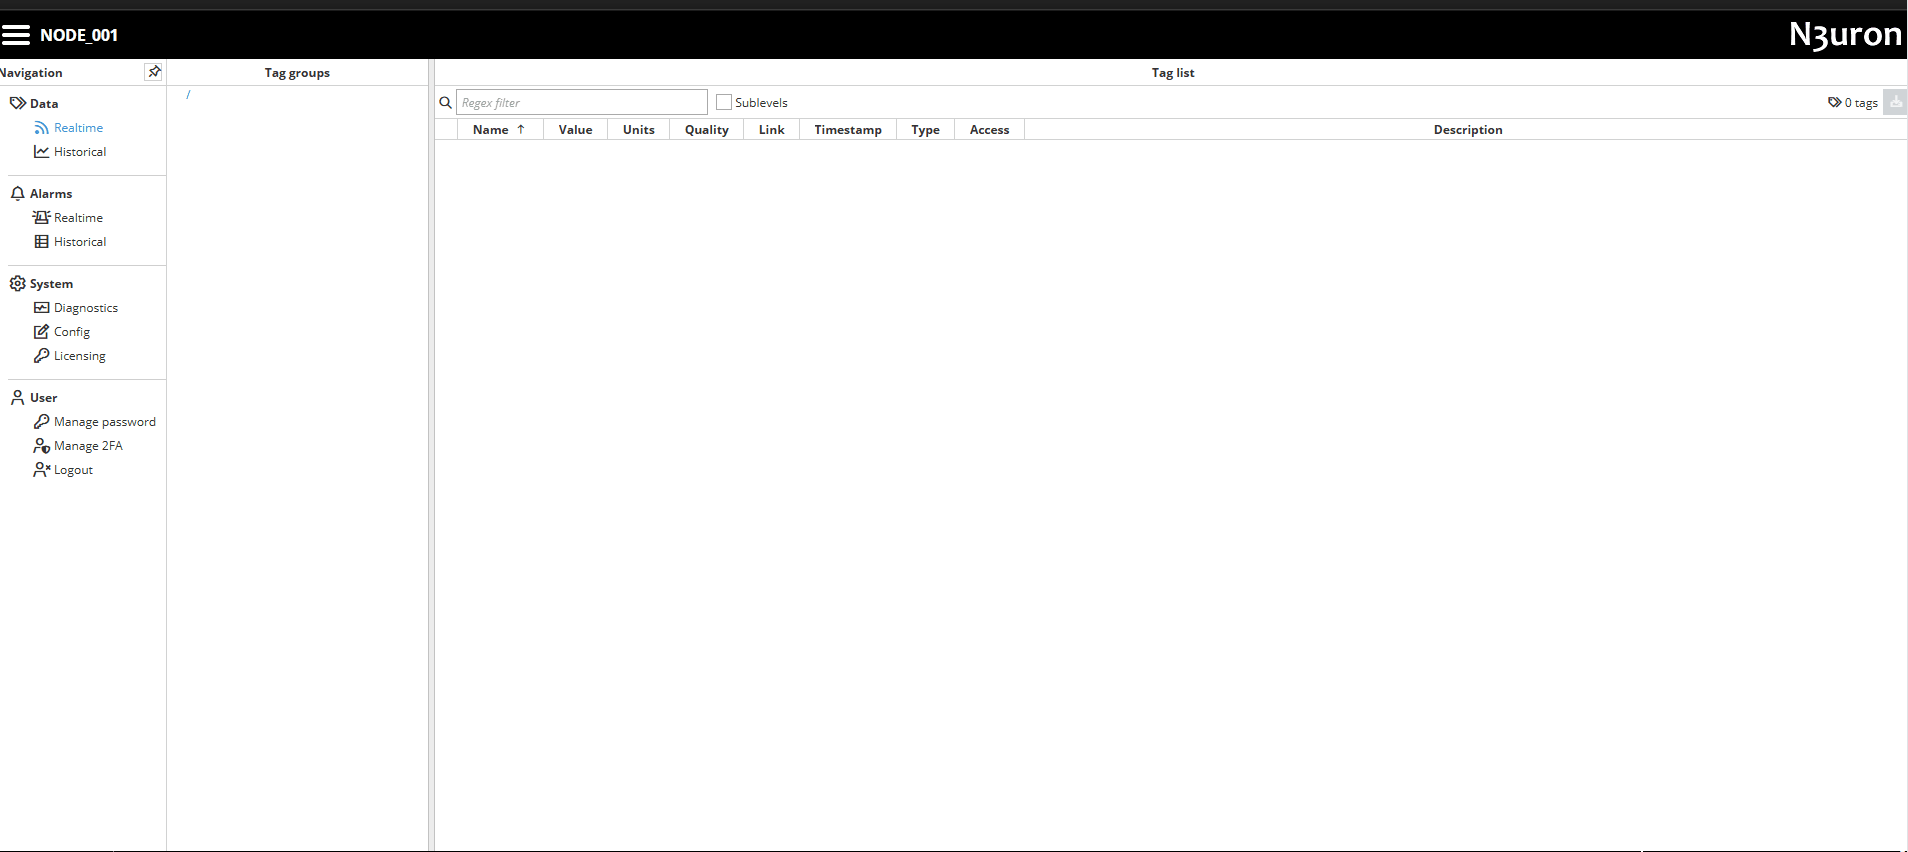Click the Regex filter input field
1908x852 pixels.
tap(581, 102)
